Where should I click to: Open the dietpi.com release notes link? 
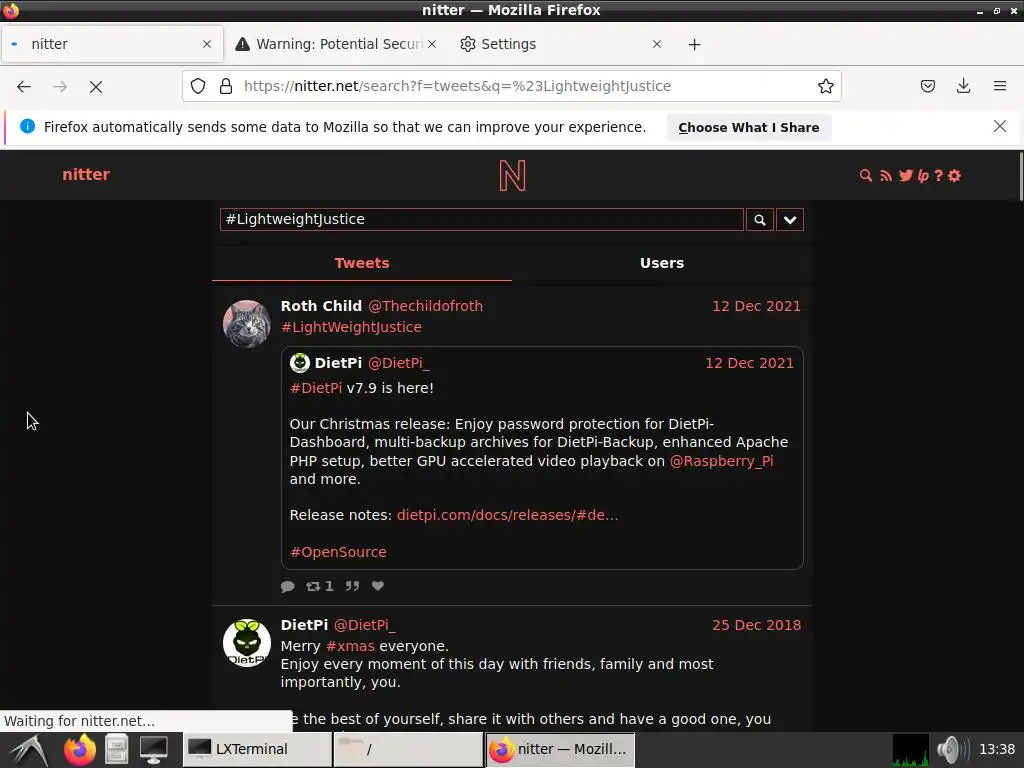507,515
